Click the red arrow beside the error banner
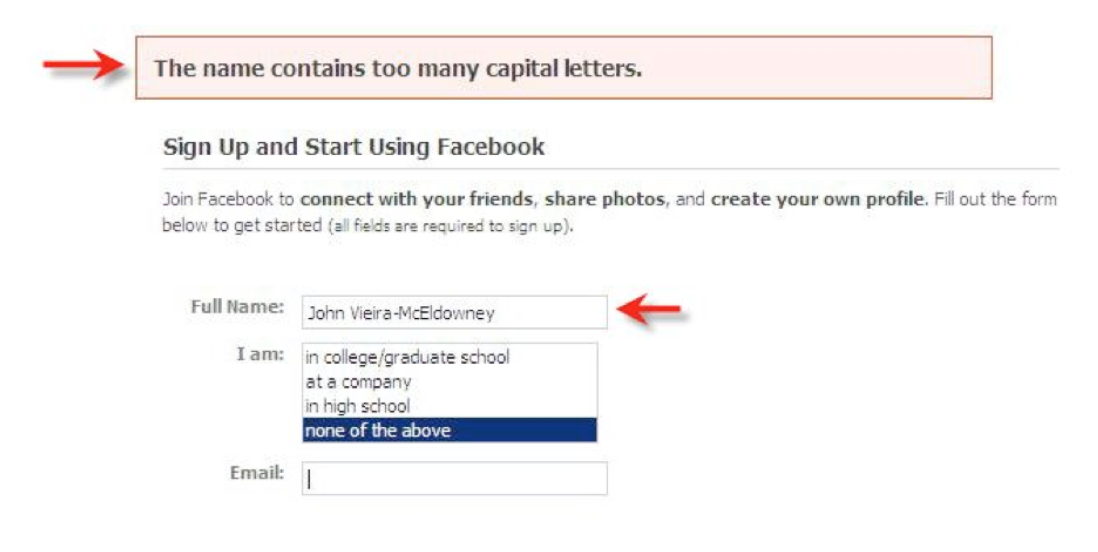 (x=80, y=68)
